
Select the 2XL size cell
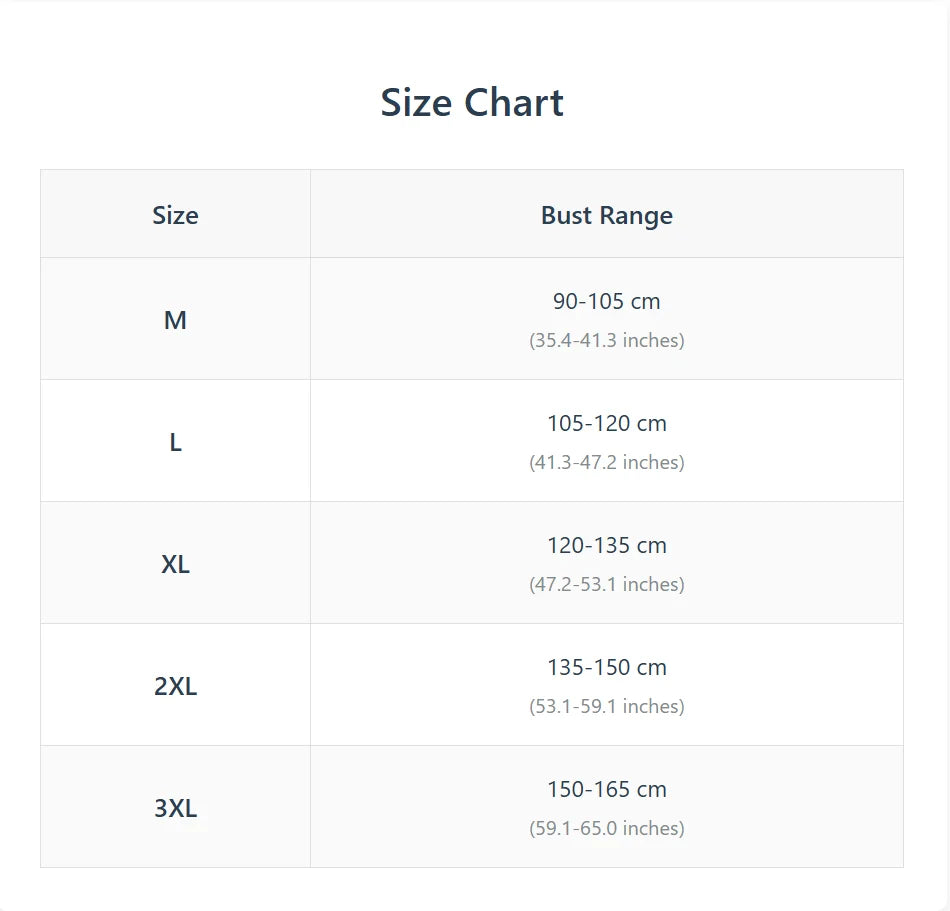pos(175,686)
